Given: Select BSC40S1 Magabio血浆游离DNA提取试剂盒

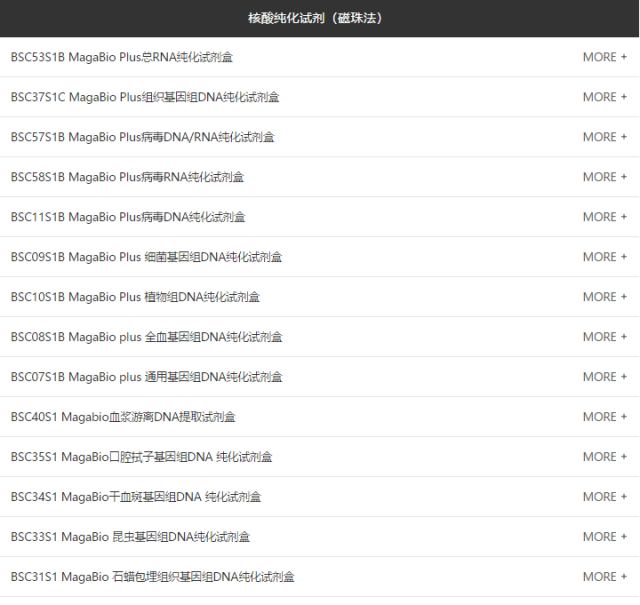Looking at the screenshot, I should pyautogui.click(x=123, y=417).
